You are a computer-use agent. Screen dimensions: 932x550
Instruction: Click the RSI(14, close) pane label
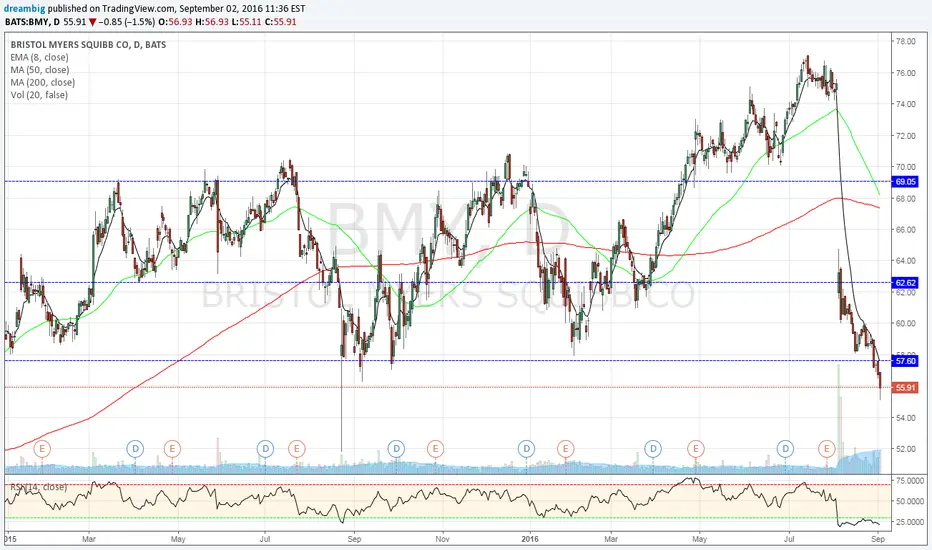pyautogui.click(x=39, y=487)
